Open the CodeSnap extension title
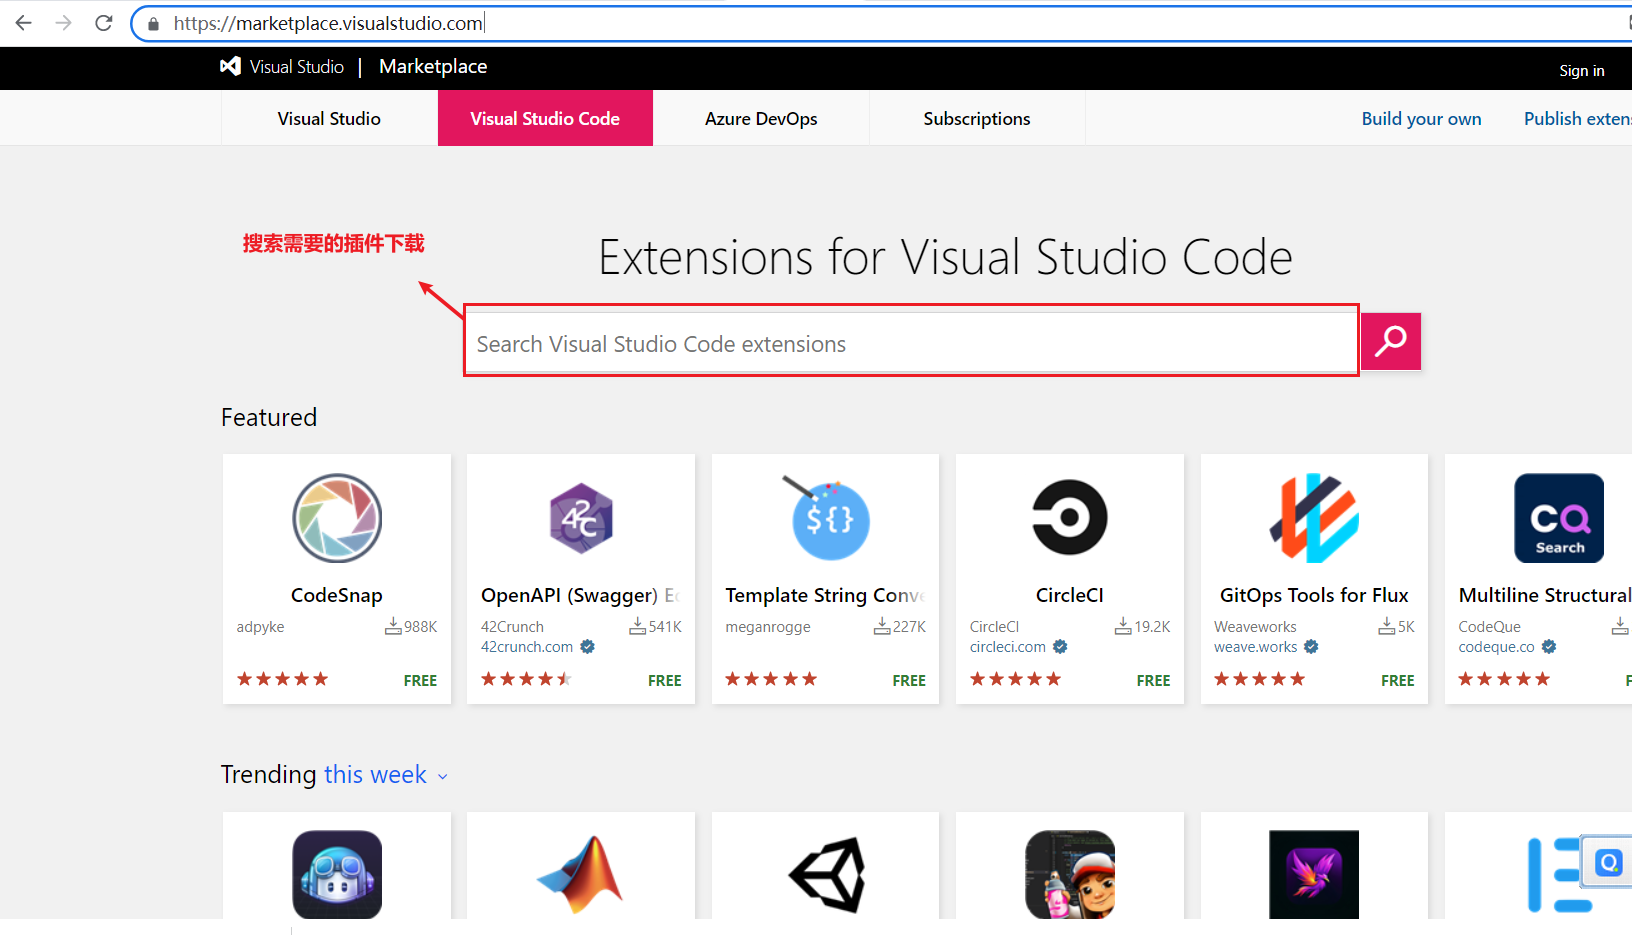Screen dimensions: 1632x935 [x=337, y=595]
